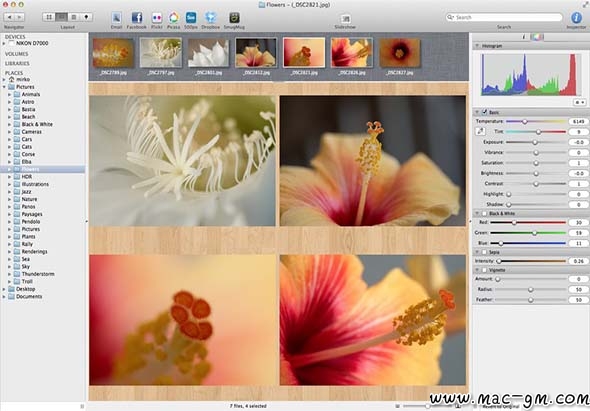Select the Rally folder
This screenshot has width=590, height=411.
[27, 244]
